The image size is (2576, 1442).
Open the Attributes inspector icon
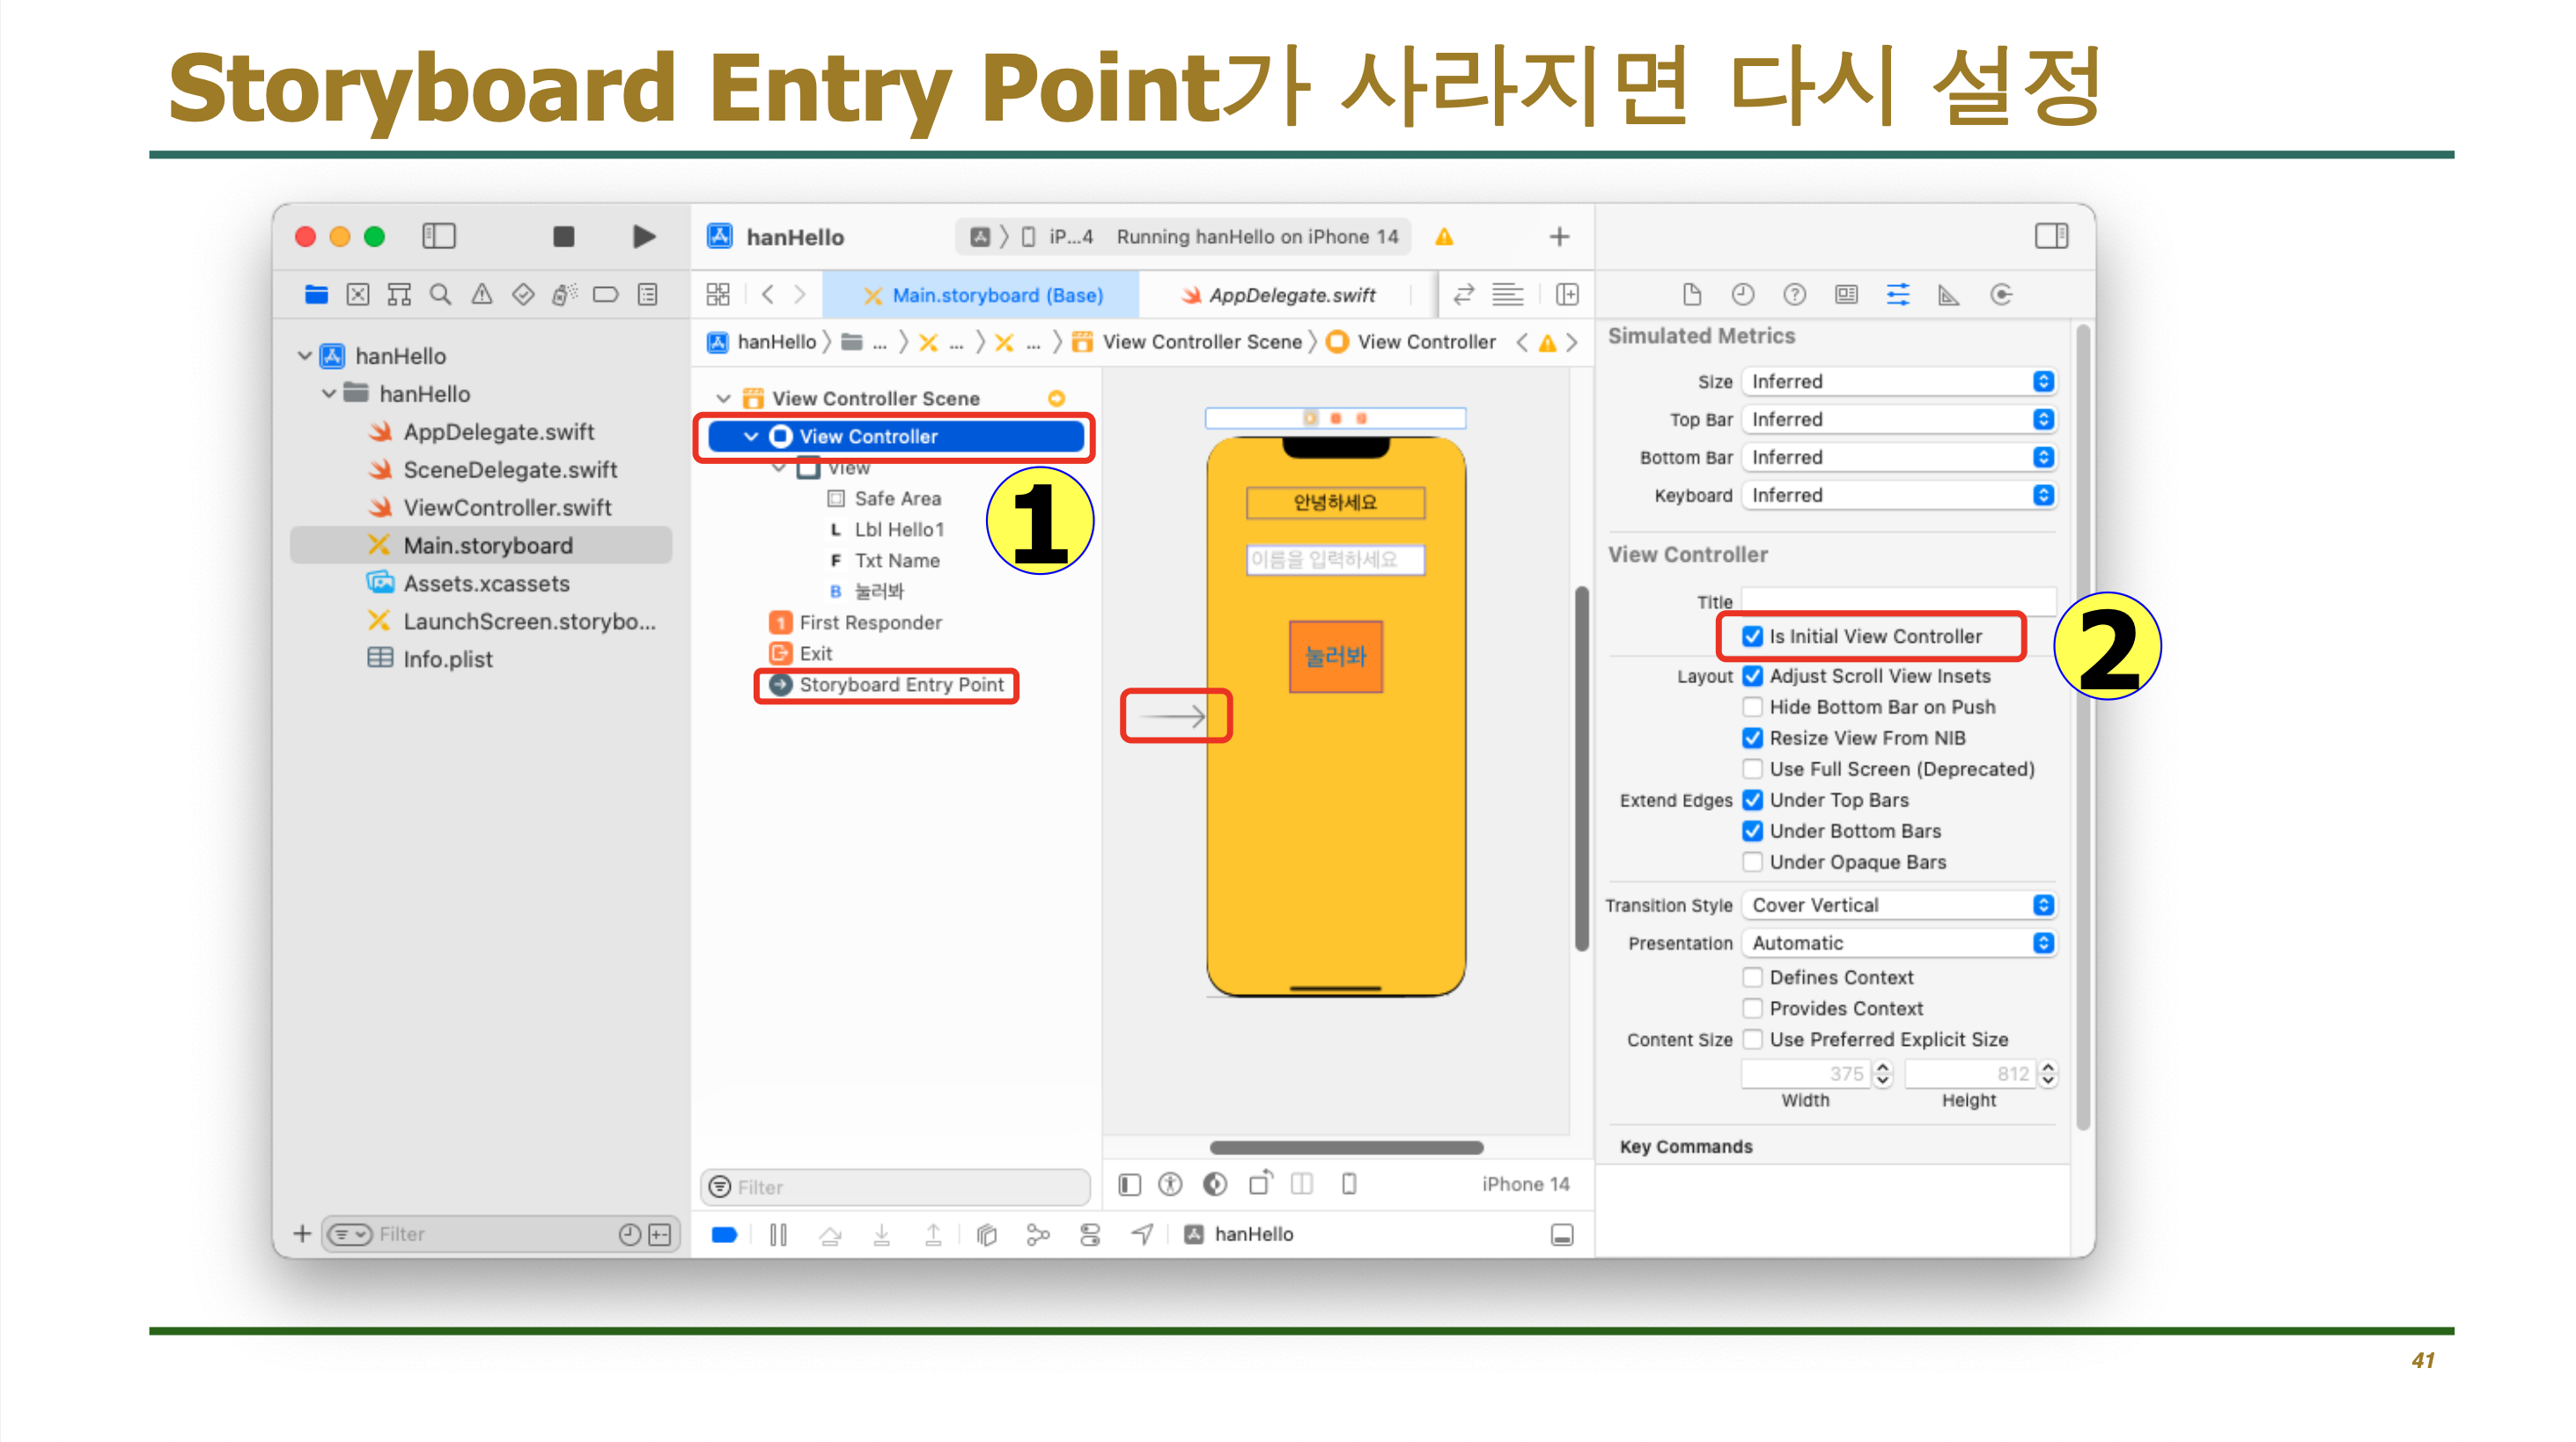tap(1897, 294)
